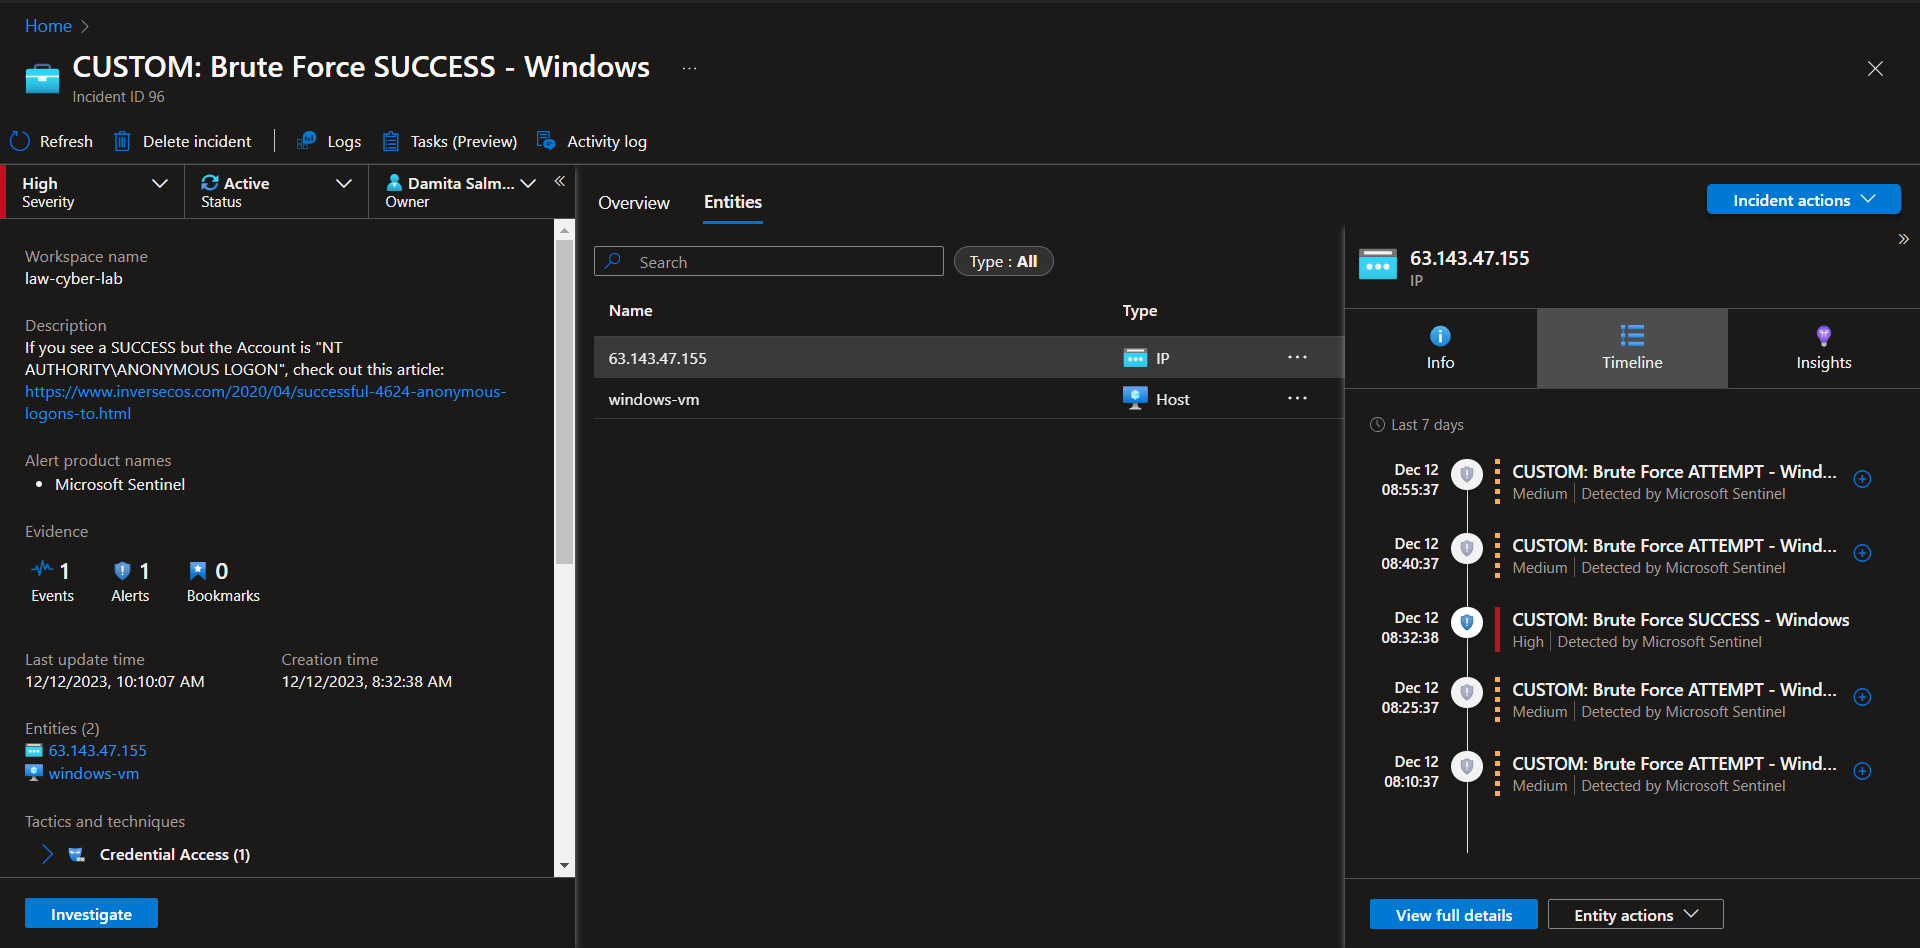Image resolution: width=1920 pixels, height=948 pixels.
Task: Click the Refresh icon in toolbar
Action: [x=20, y=141]
